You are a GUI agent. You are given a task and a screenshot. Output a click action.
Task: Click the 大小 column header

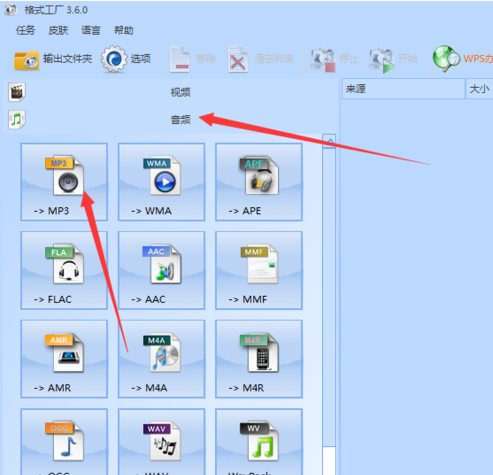pyautogui.click(x=479, y=89)
